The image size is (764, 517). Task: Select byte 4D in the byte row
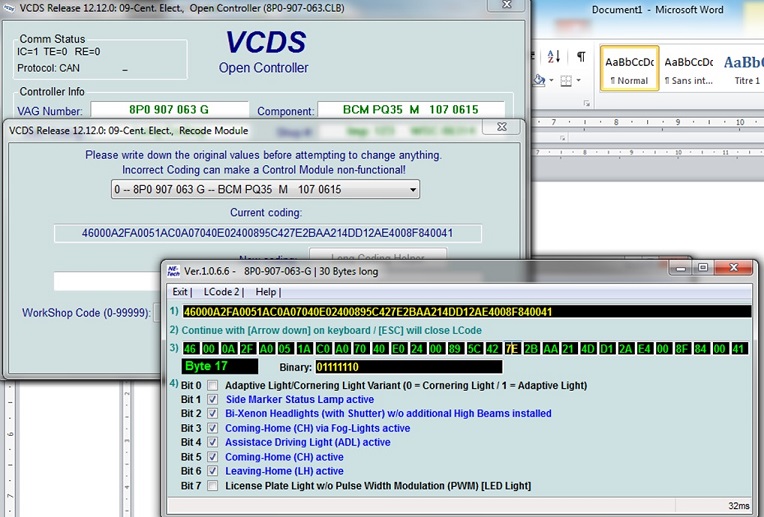(x=588, y=348)
